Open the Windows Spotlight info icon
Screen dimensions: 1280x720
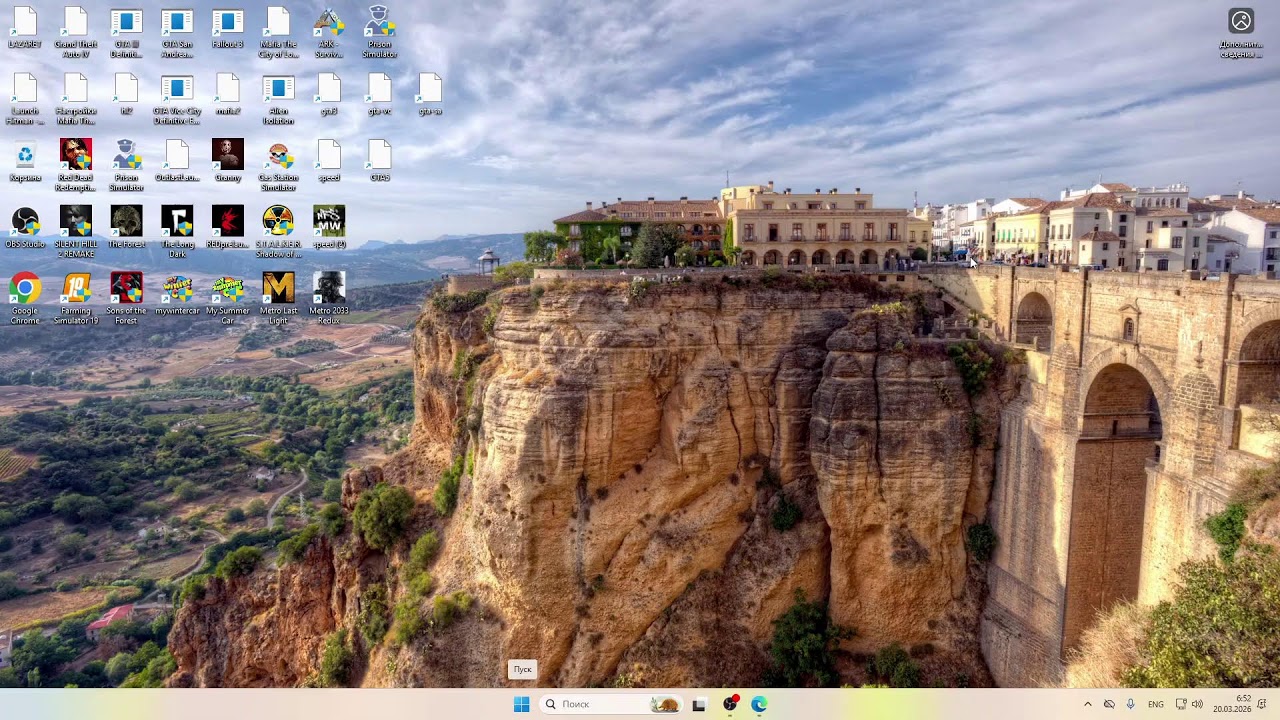tap(1241, 32)
